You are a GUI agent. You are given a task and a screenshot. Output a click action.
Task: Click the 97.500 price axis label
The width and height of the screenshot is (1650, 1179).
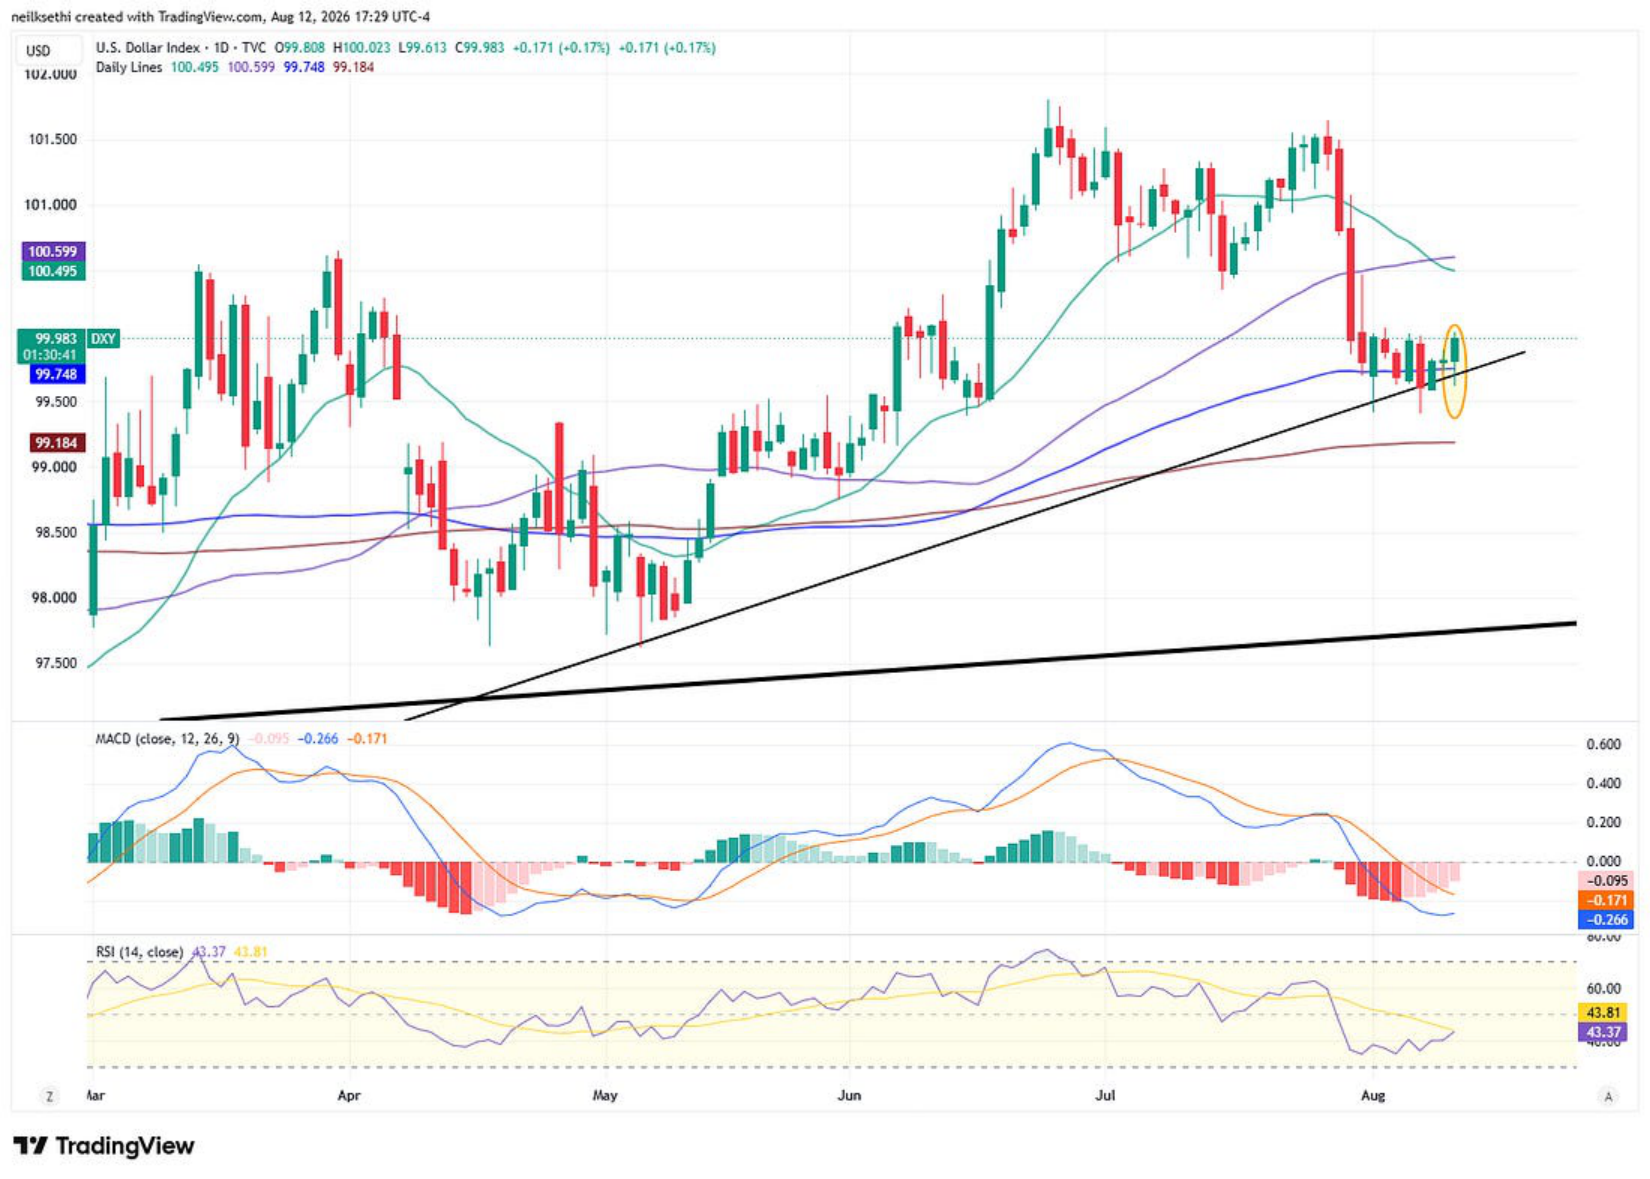click(56, 663)
